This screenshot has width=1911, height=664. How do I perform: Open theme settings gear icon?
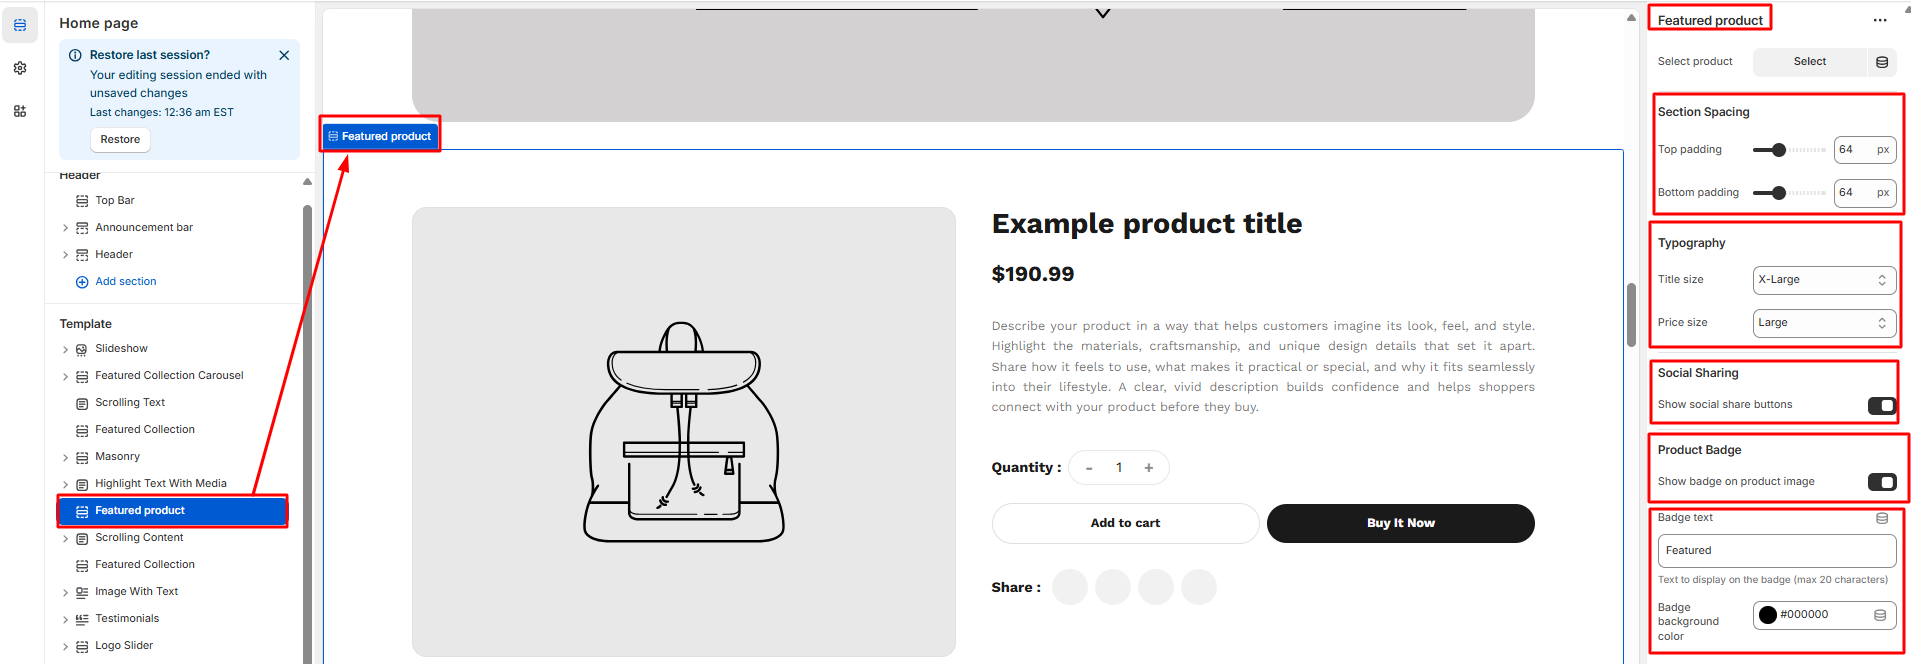click(20, 68)
